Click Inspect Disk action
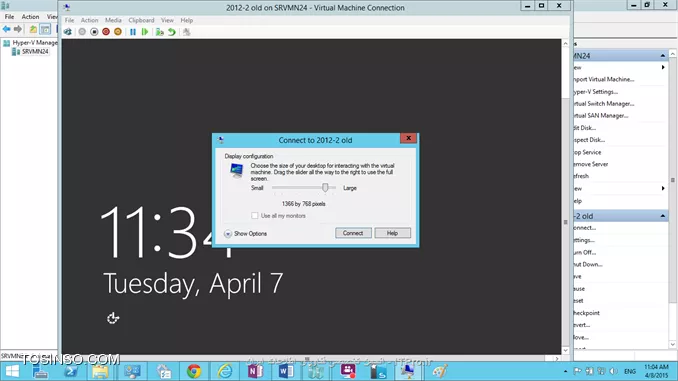The height and width of the screenshot is (381, 678). point(589,140)
